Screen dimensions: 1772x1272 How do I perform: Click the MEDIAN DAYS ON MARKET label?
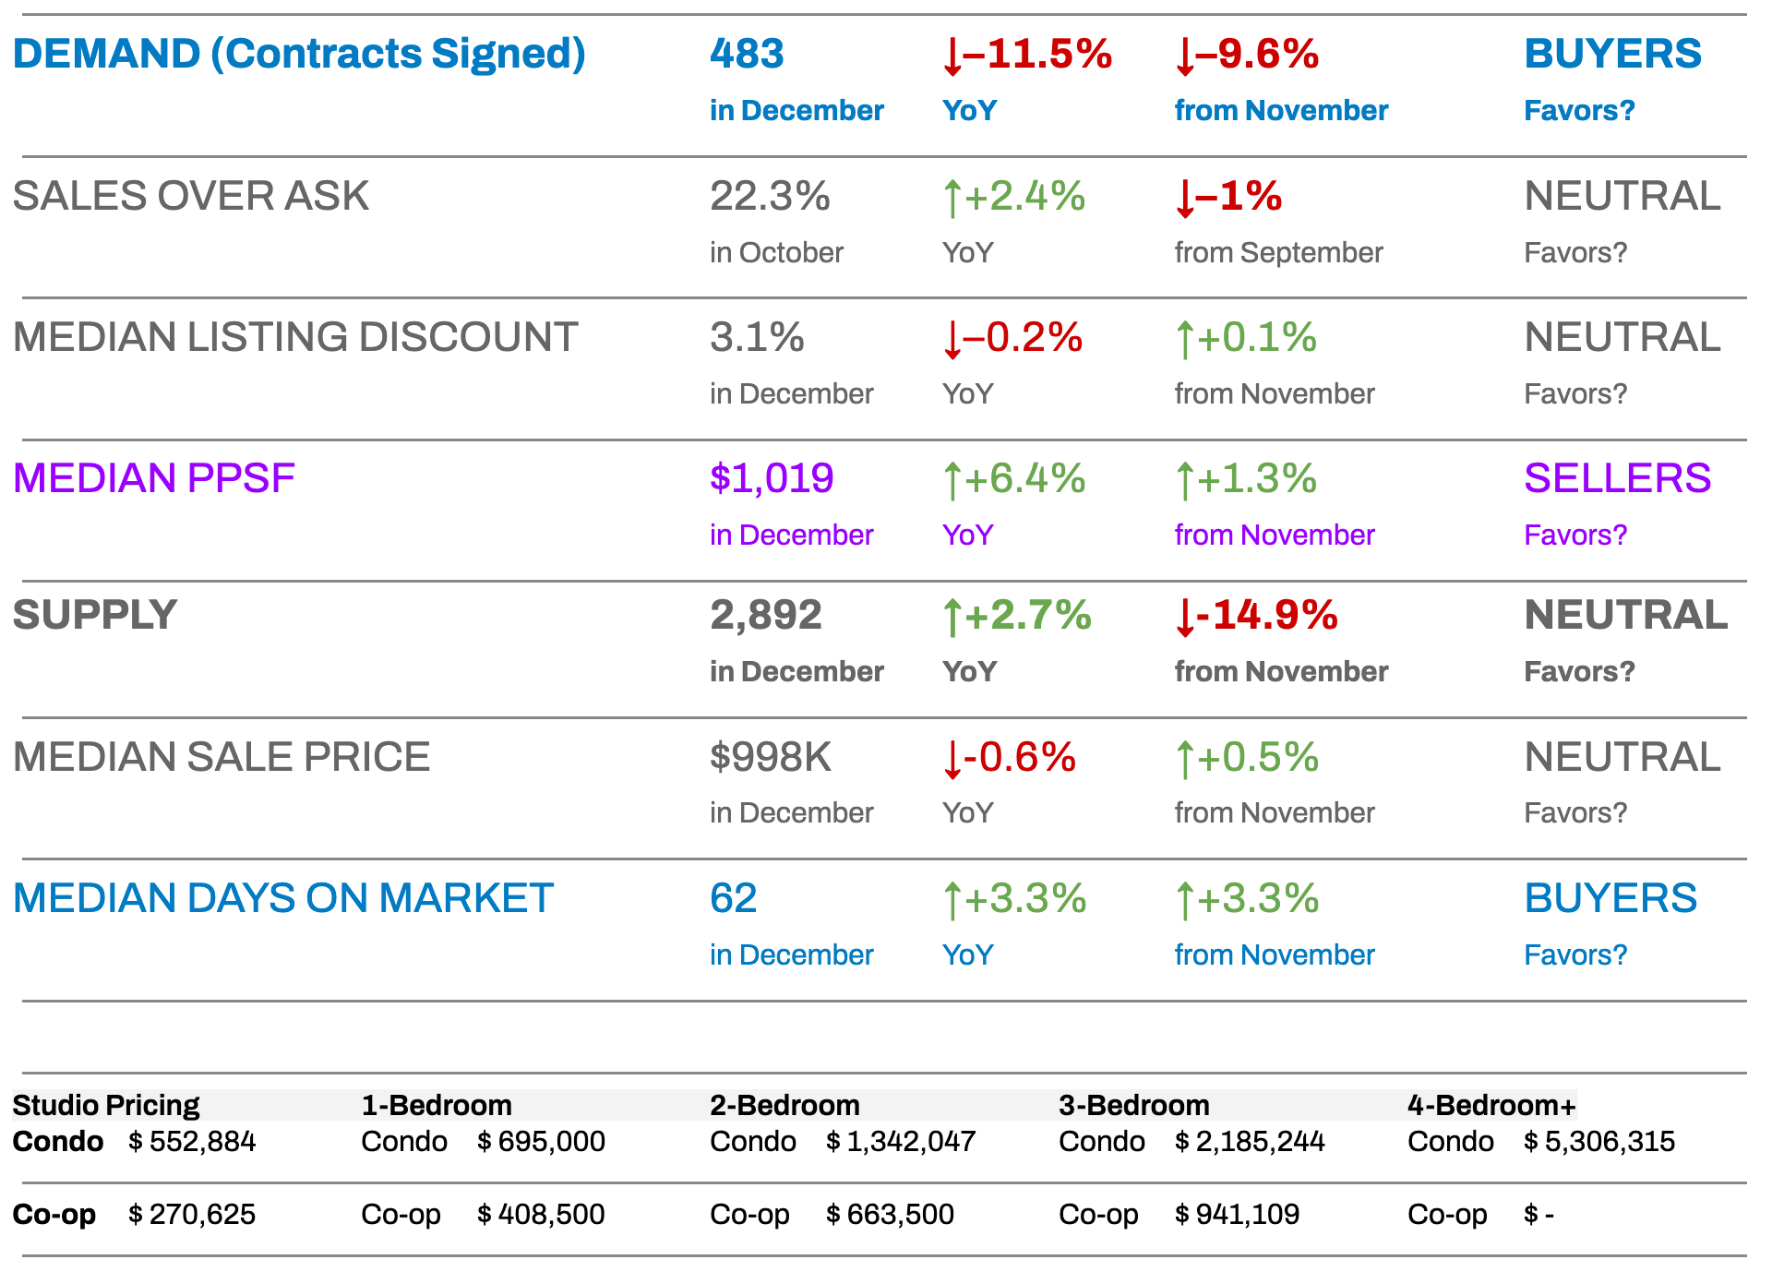pyautogui.click(x=283, y=899)
